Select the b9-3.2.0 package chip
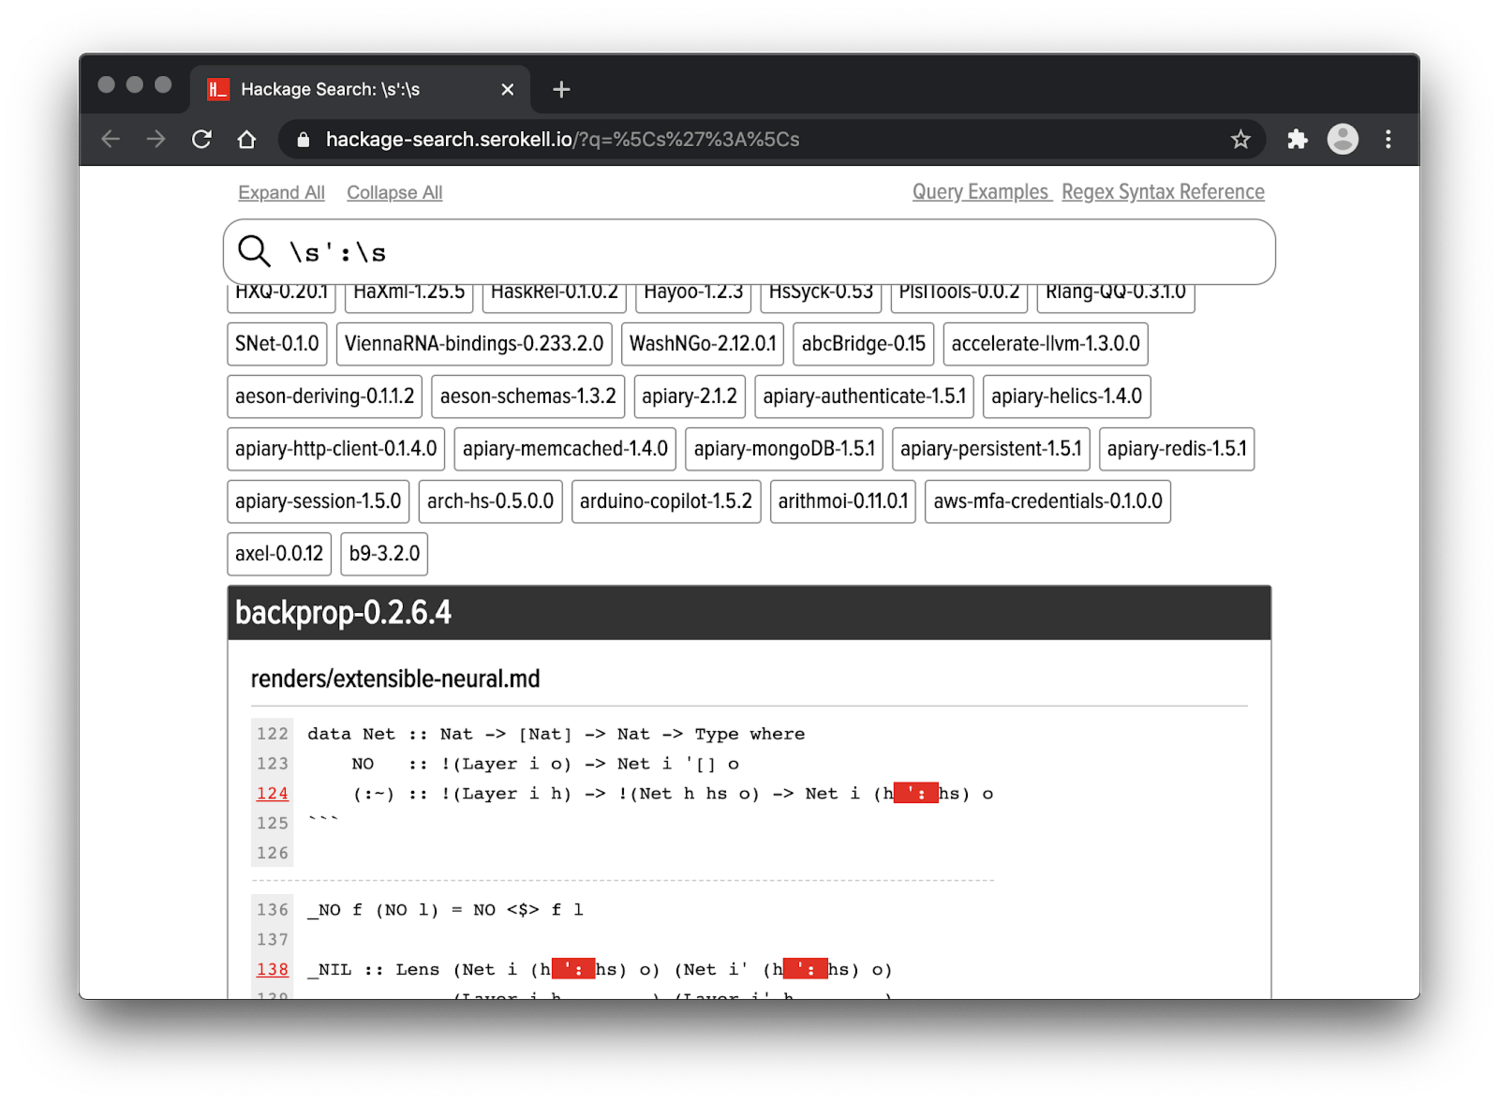The height and width of the screenshot is (1104, 1499). point(384,554)
